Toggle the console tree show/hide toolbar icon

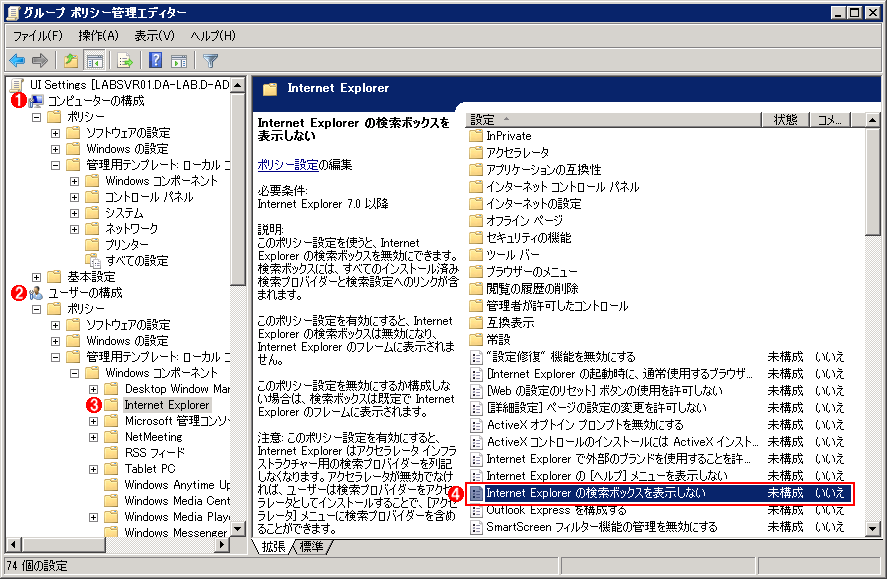(x=94, y=60)
